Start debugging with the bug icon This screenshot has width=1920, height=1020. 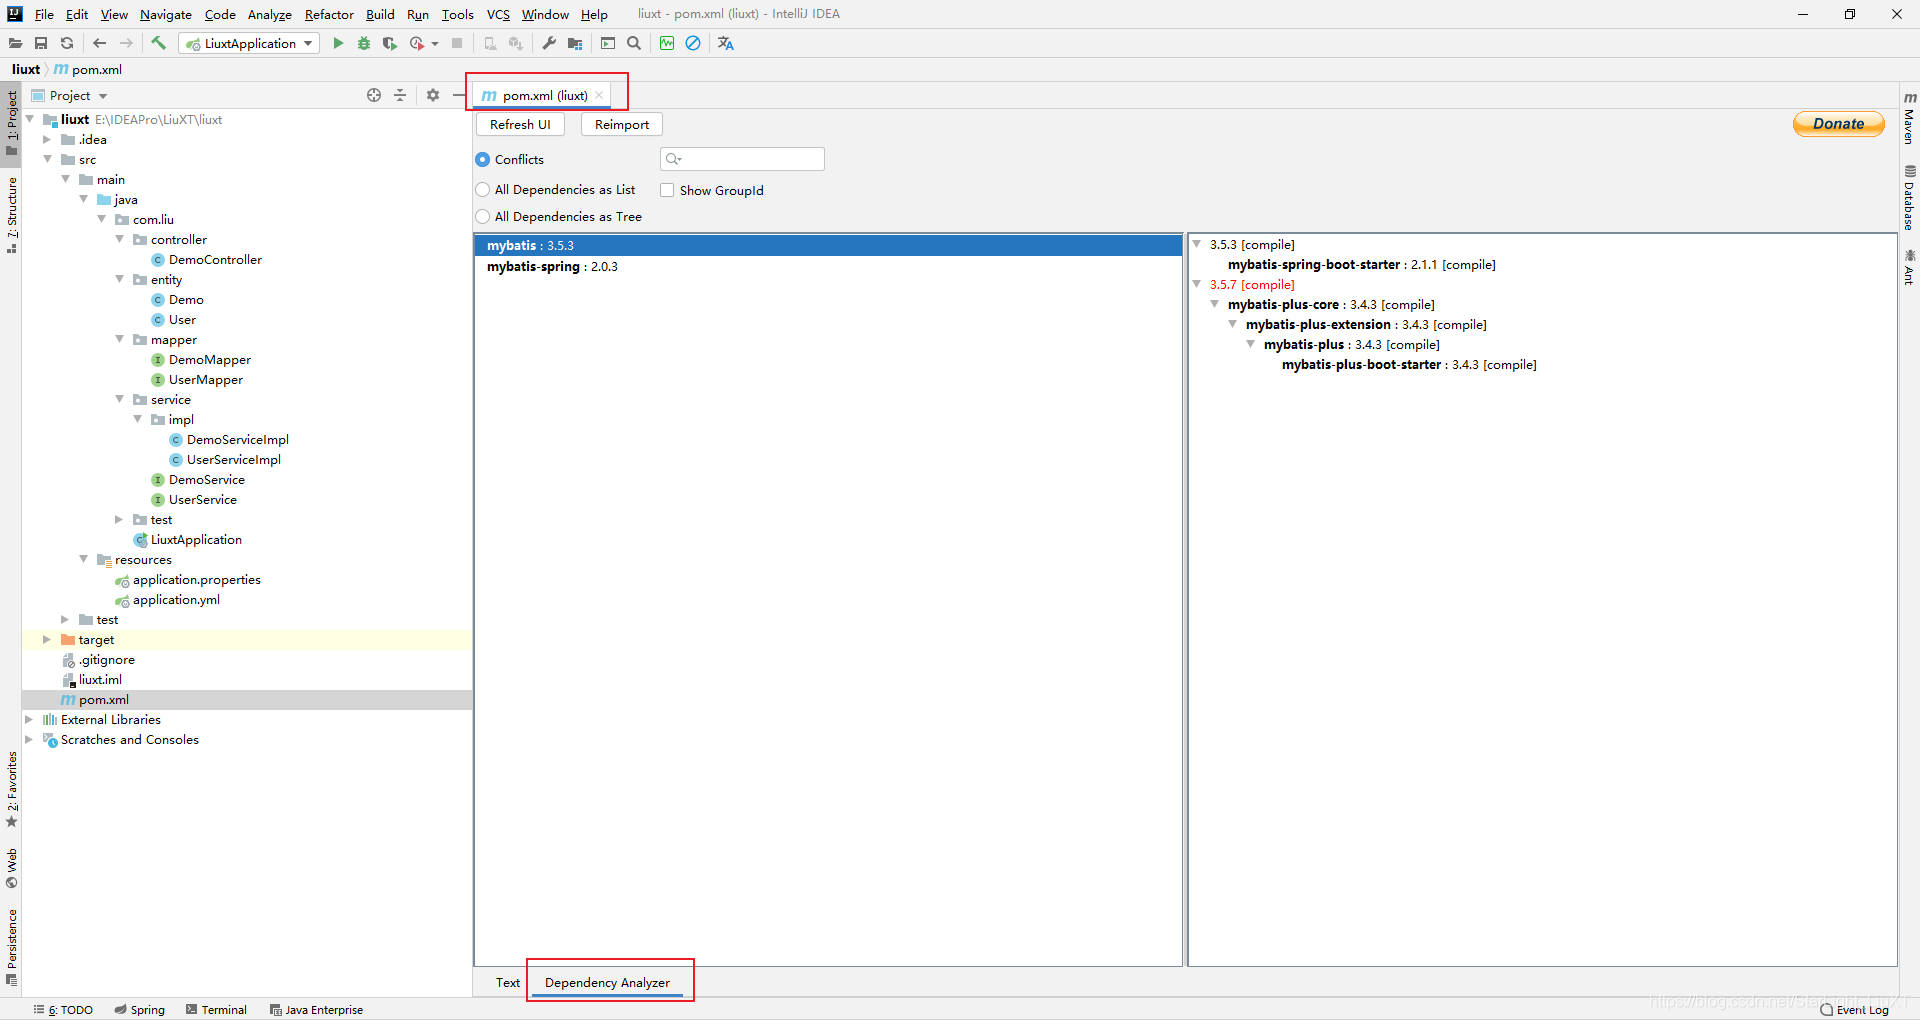364,43
